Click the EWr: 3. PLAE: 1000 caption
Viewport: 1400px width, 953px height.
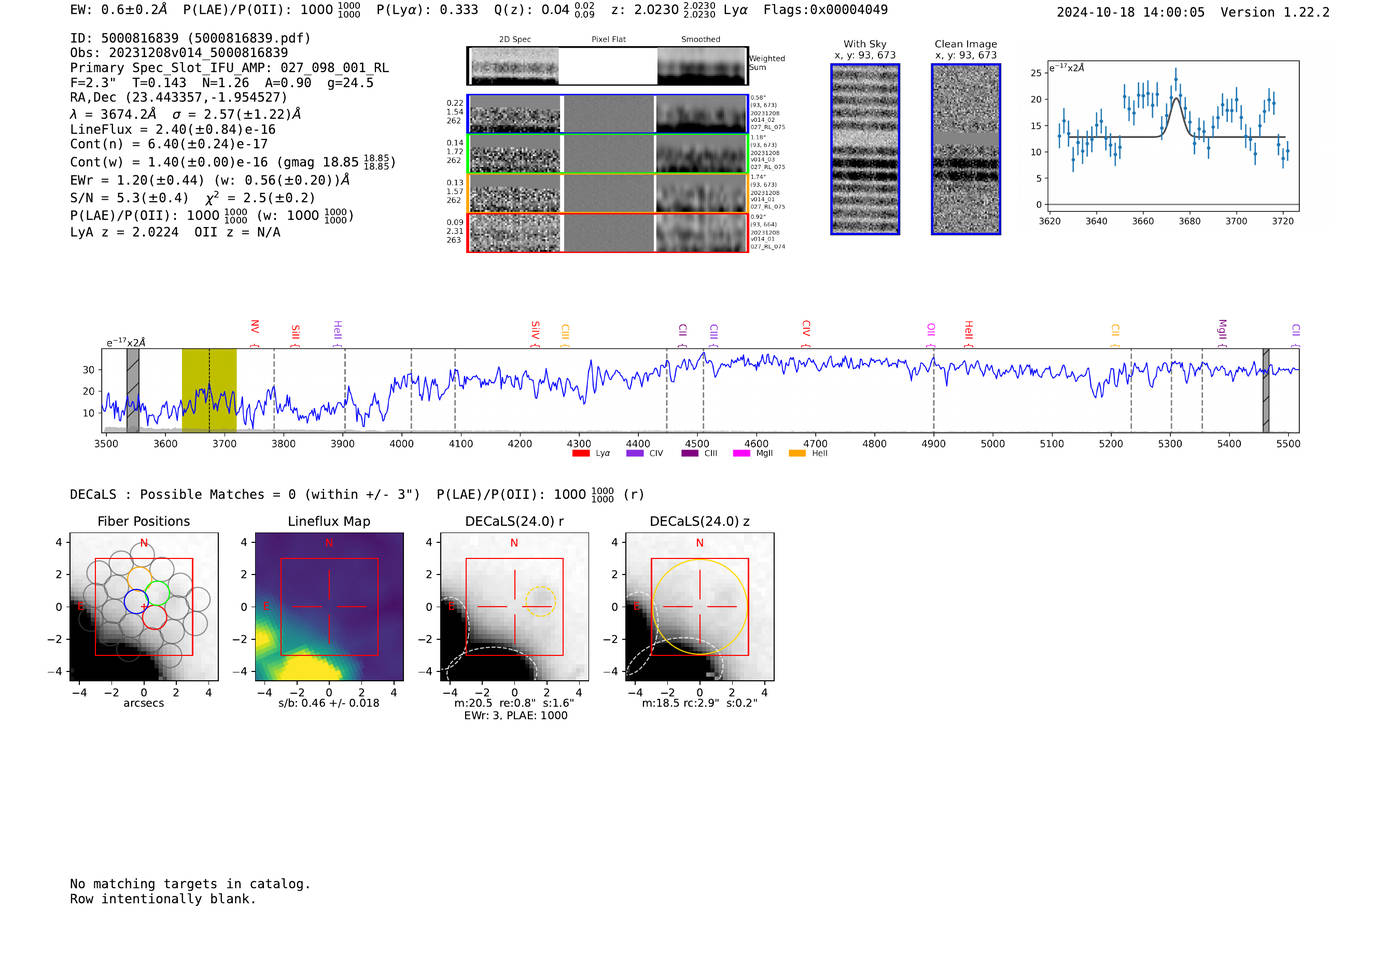[x=515, y=715]
